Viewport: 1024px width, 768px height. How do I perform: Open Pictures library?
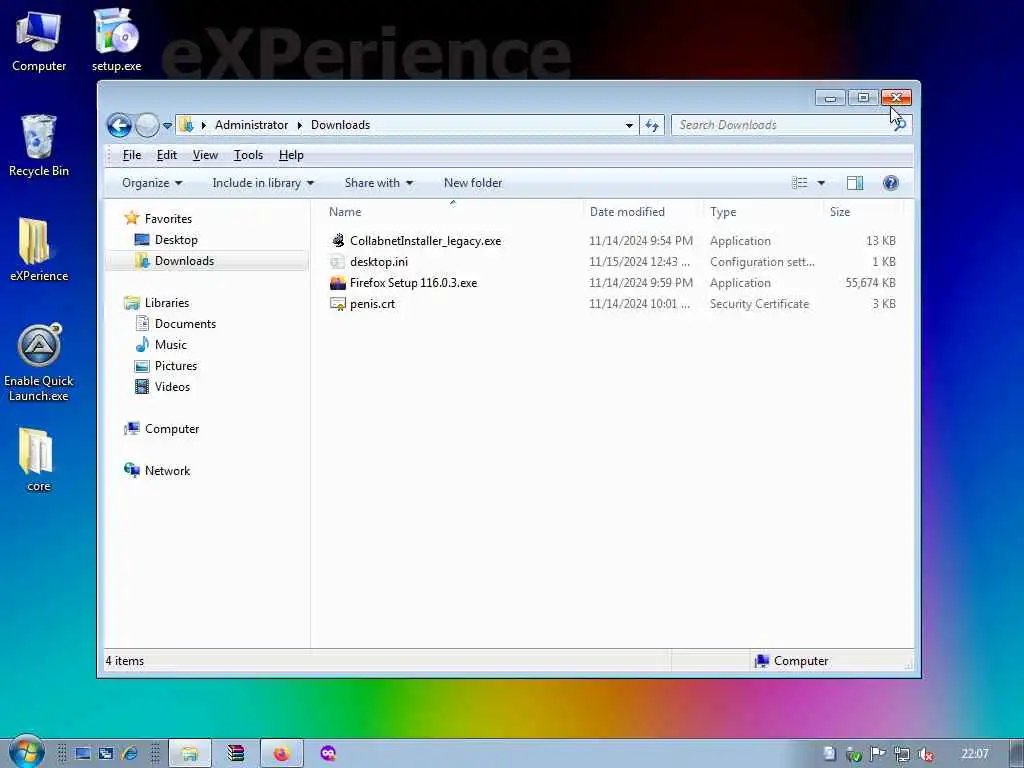tap(176, 366)
